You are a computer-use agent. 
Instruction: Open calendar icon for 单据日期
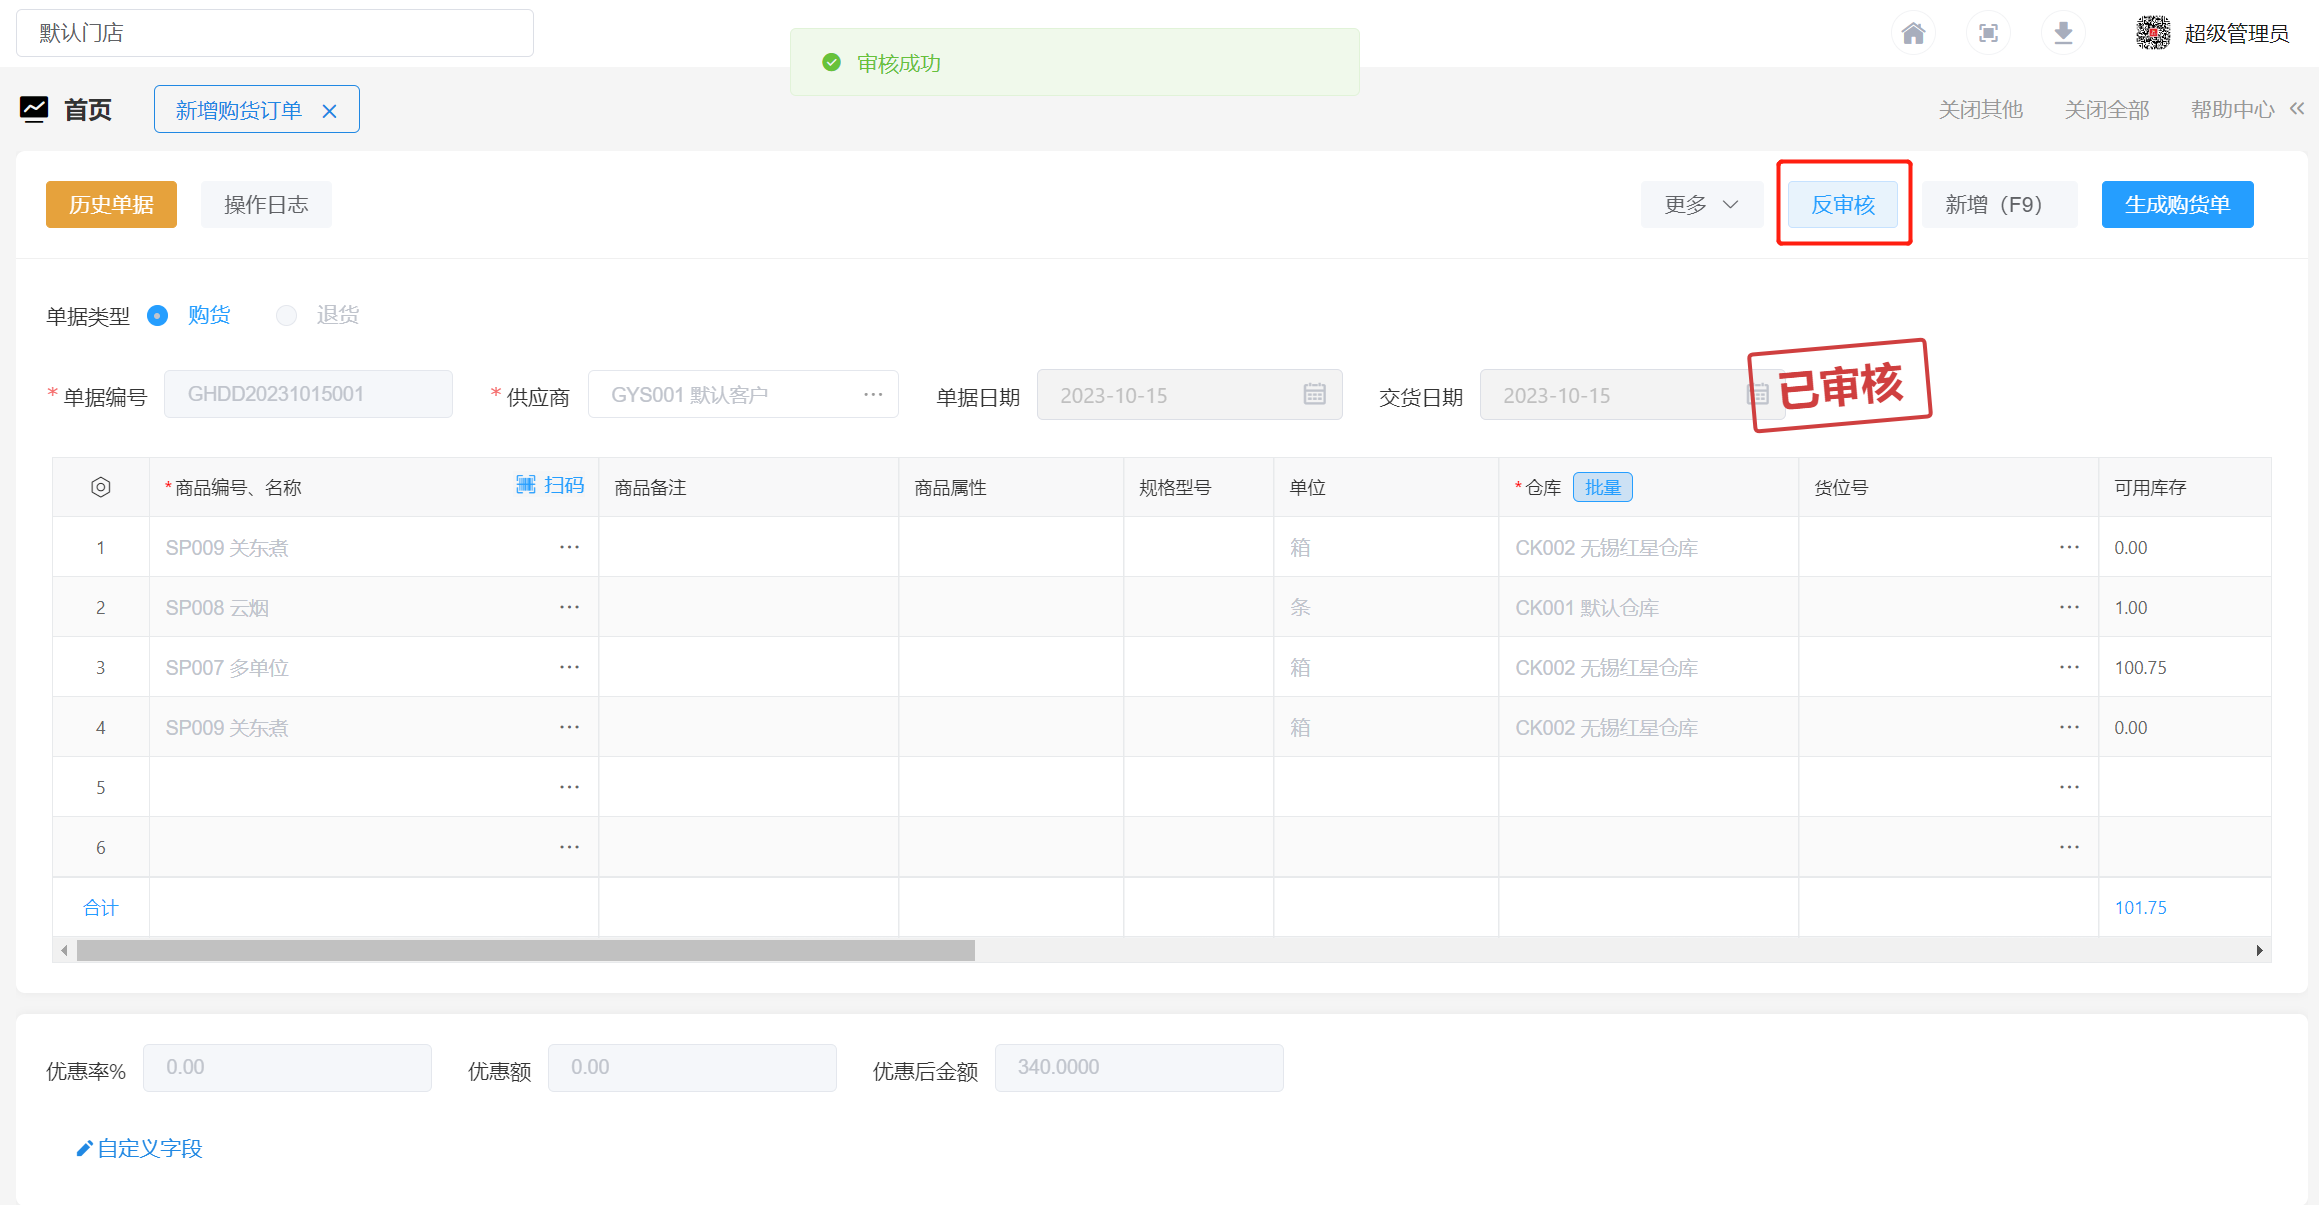1314,394
